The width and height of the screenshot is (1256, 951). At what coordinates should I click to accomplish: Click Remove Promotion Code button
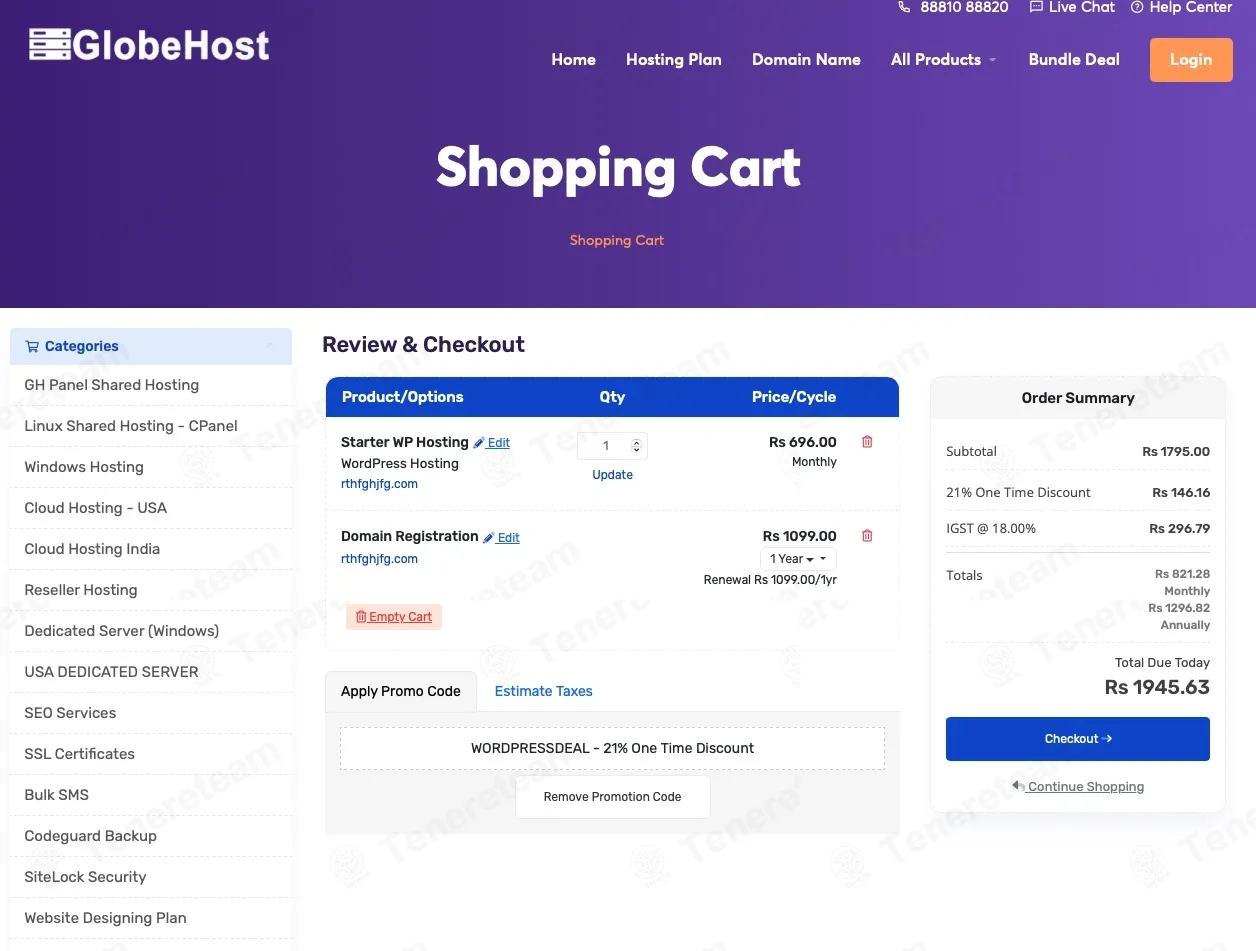pyautogui.click(x=612, y=797)
